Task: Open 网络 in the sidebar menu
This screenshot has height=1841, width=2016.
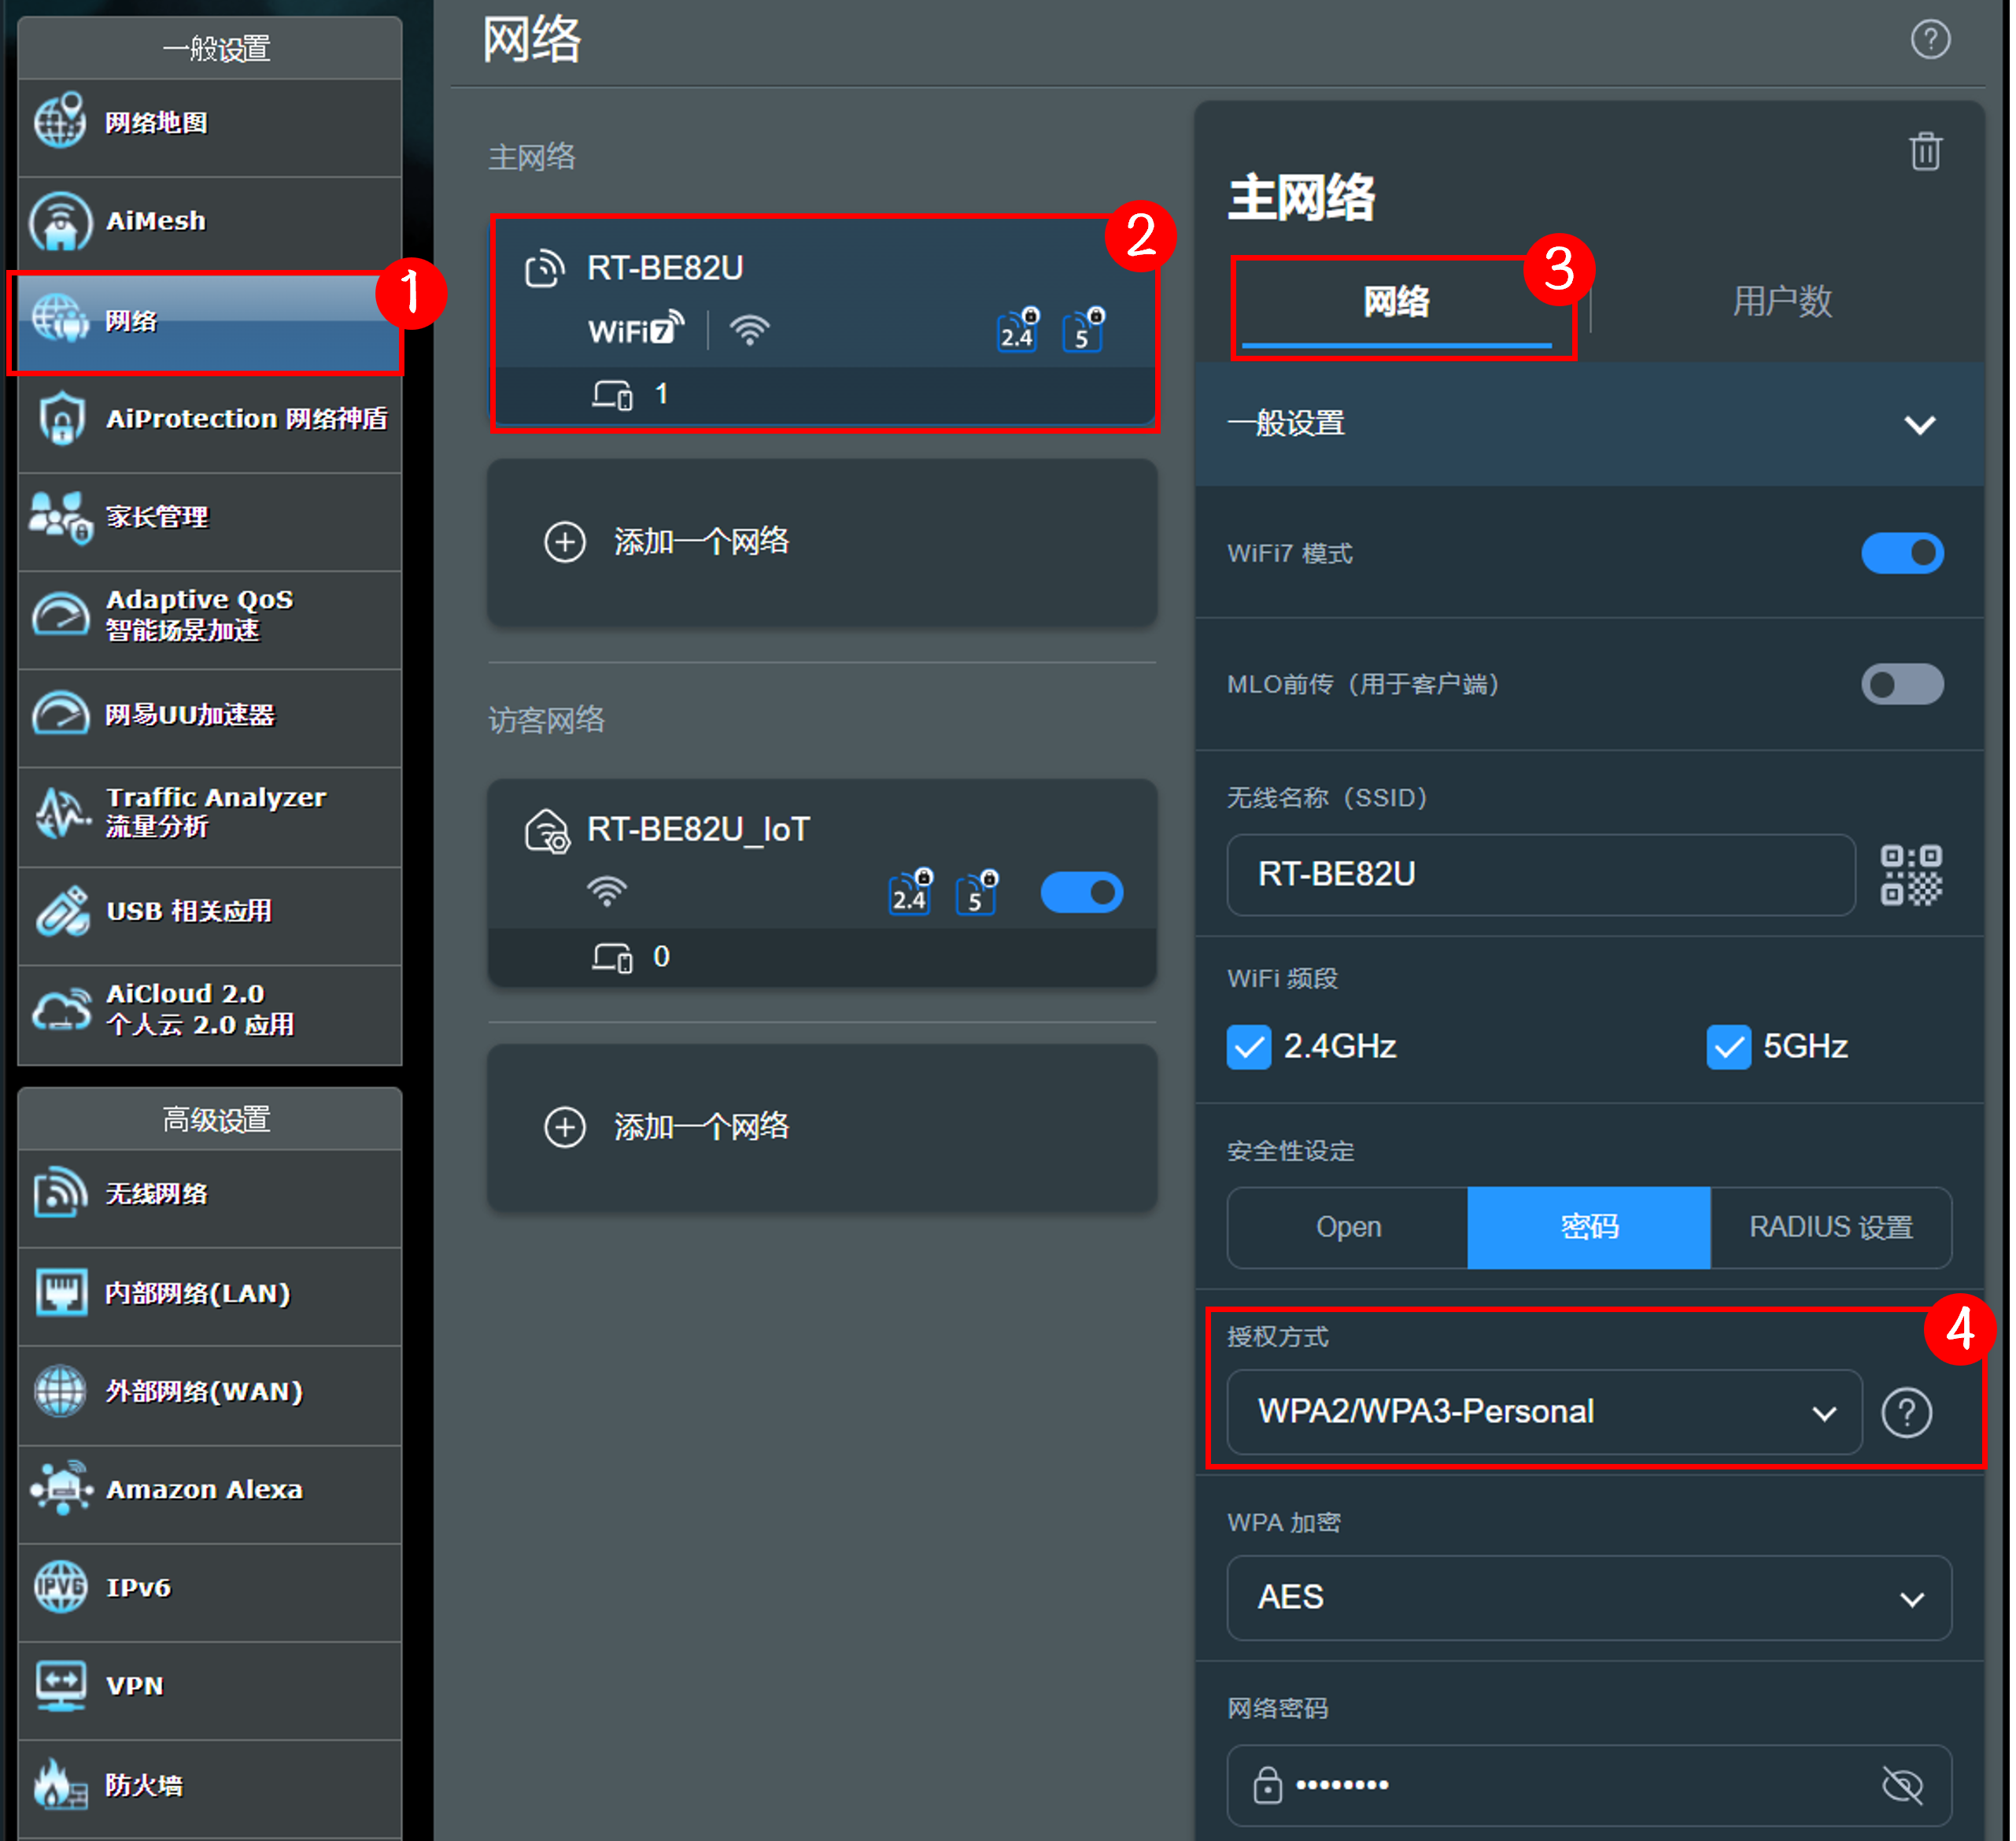Action: (x=209, y=322)
